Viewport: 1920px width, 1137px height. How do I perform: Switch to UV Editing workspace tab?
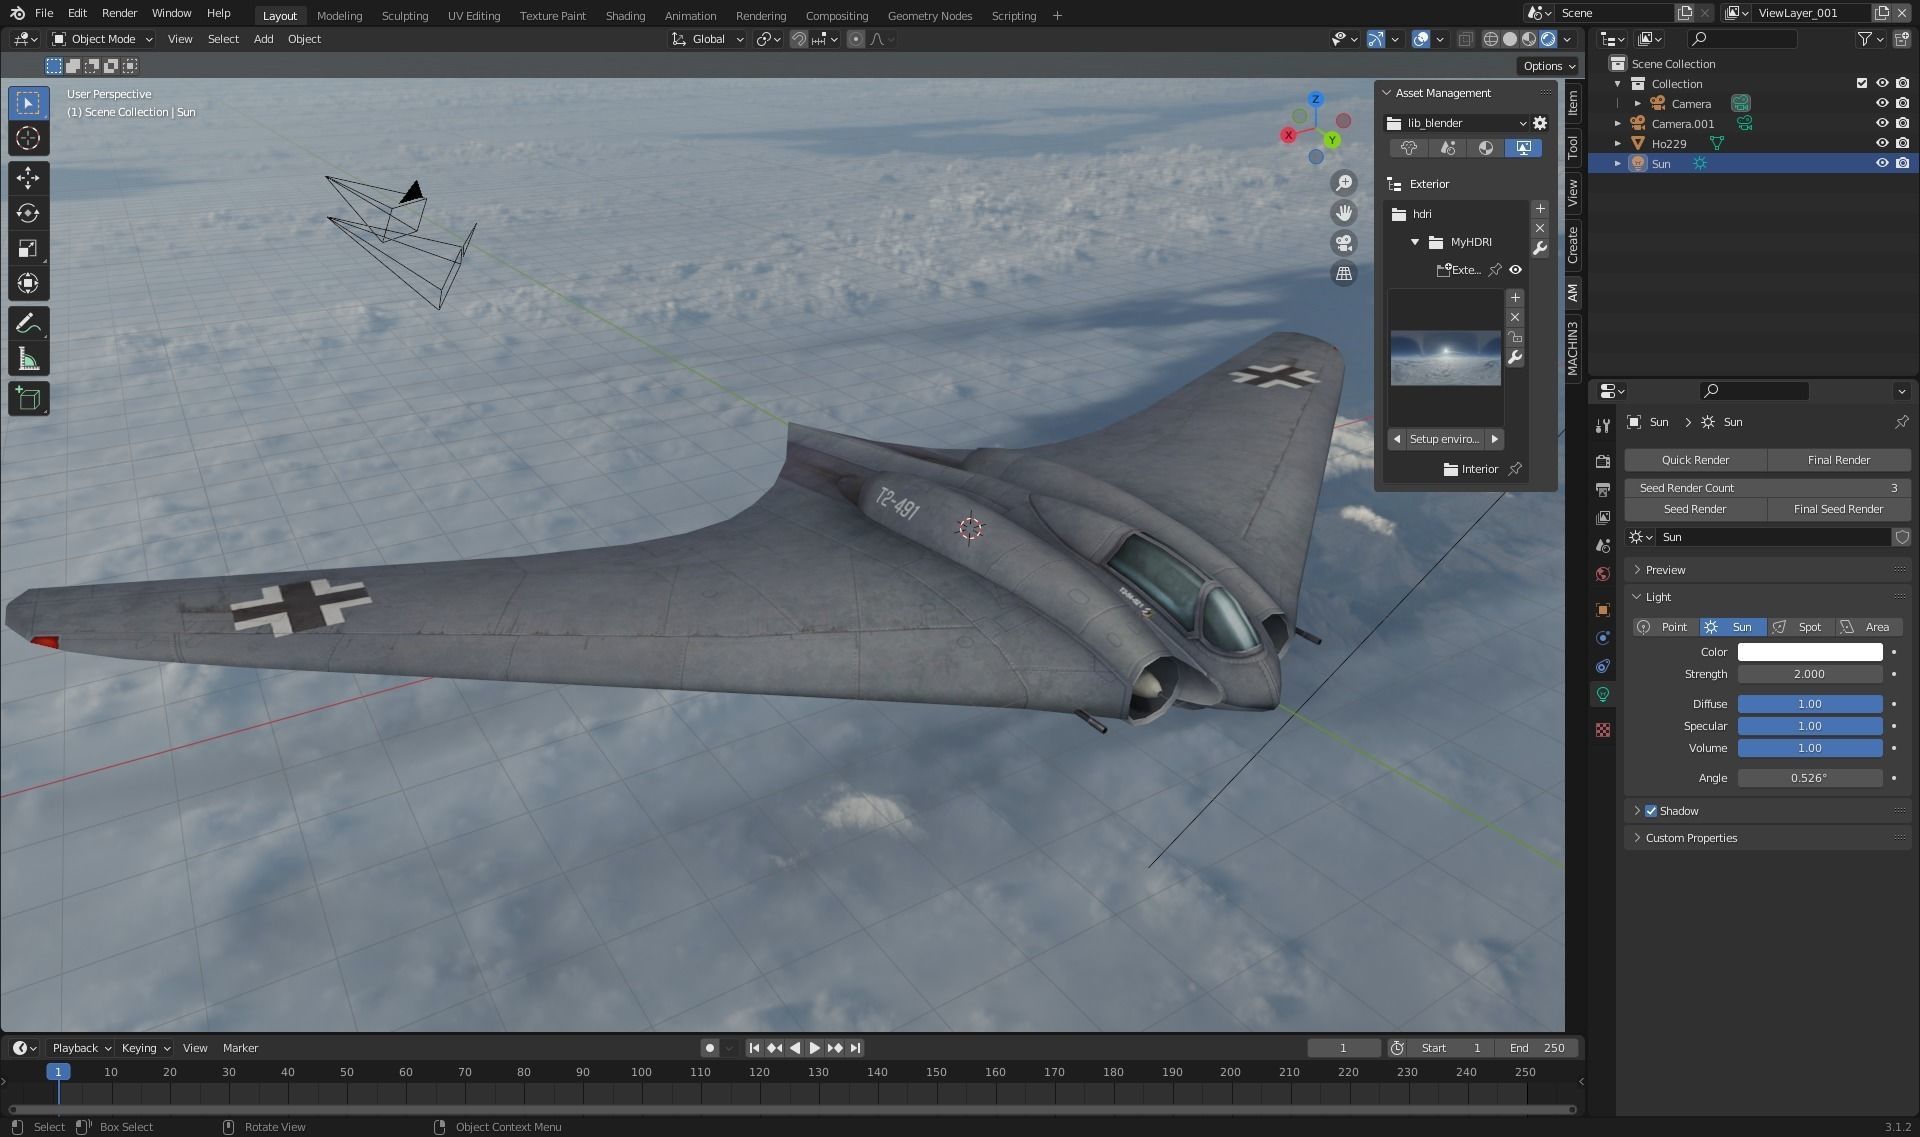click(x=474, y=15)
